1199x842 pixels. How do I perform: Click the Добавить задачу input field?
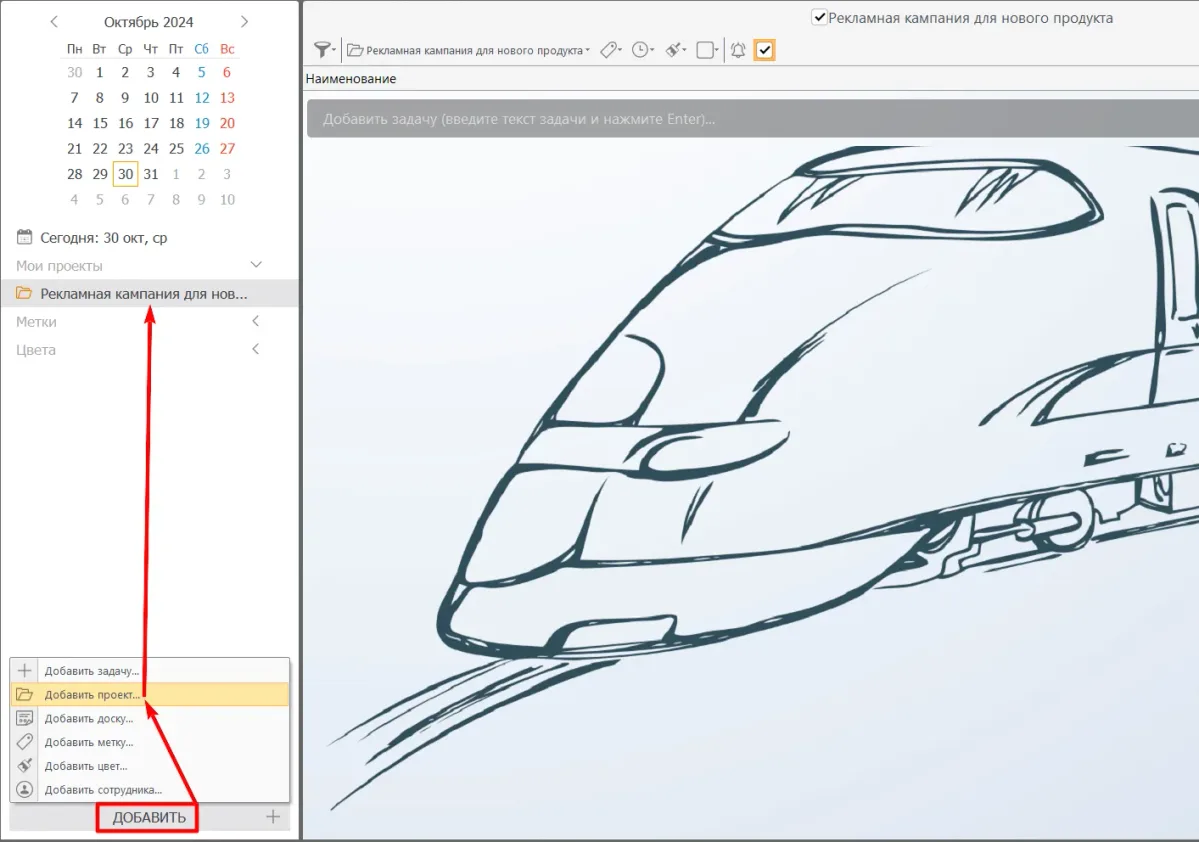(750, 119)
